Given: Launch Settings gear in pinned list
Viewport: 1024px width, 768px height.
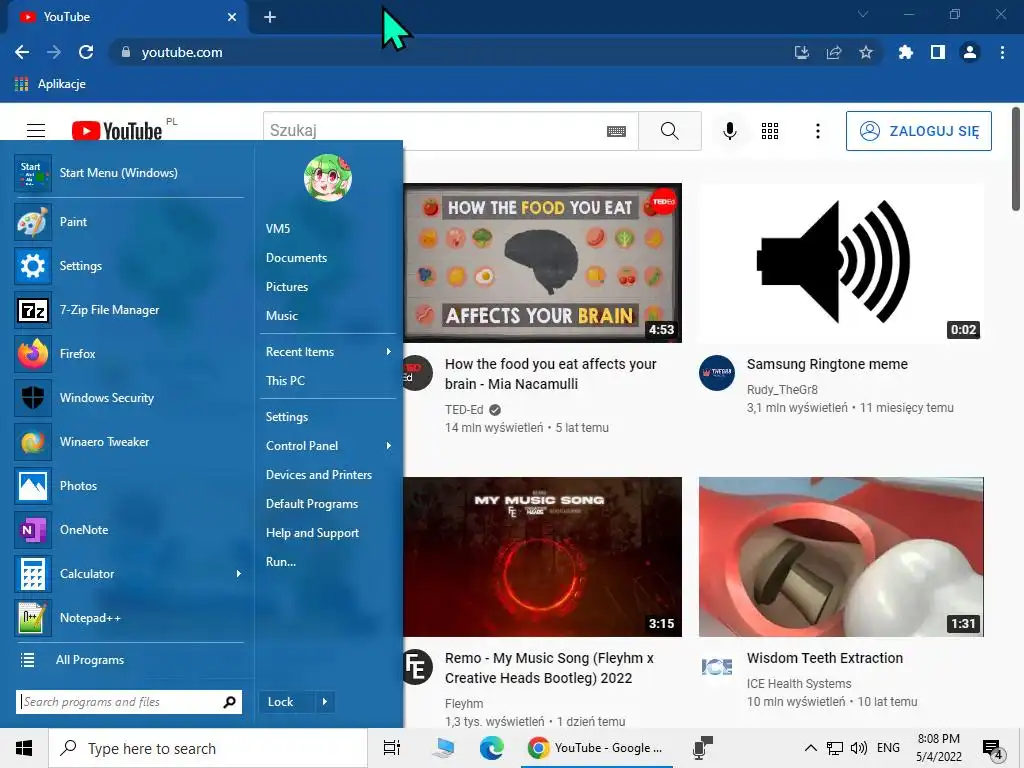Looking at the screenshot, I should tap(129, 266).
